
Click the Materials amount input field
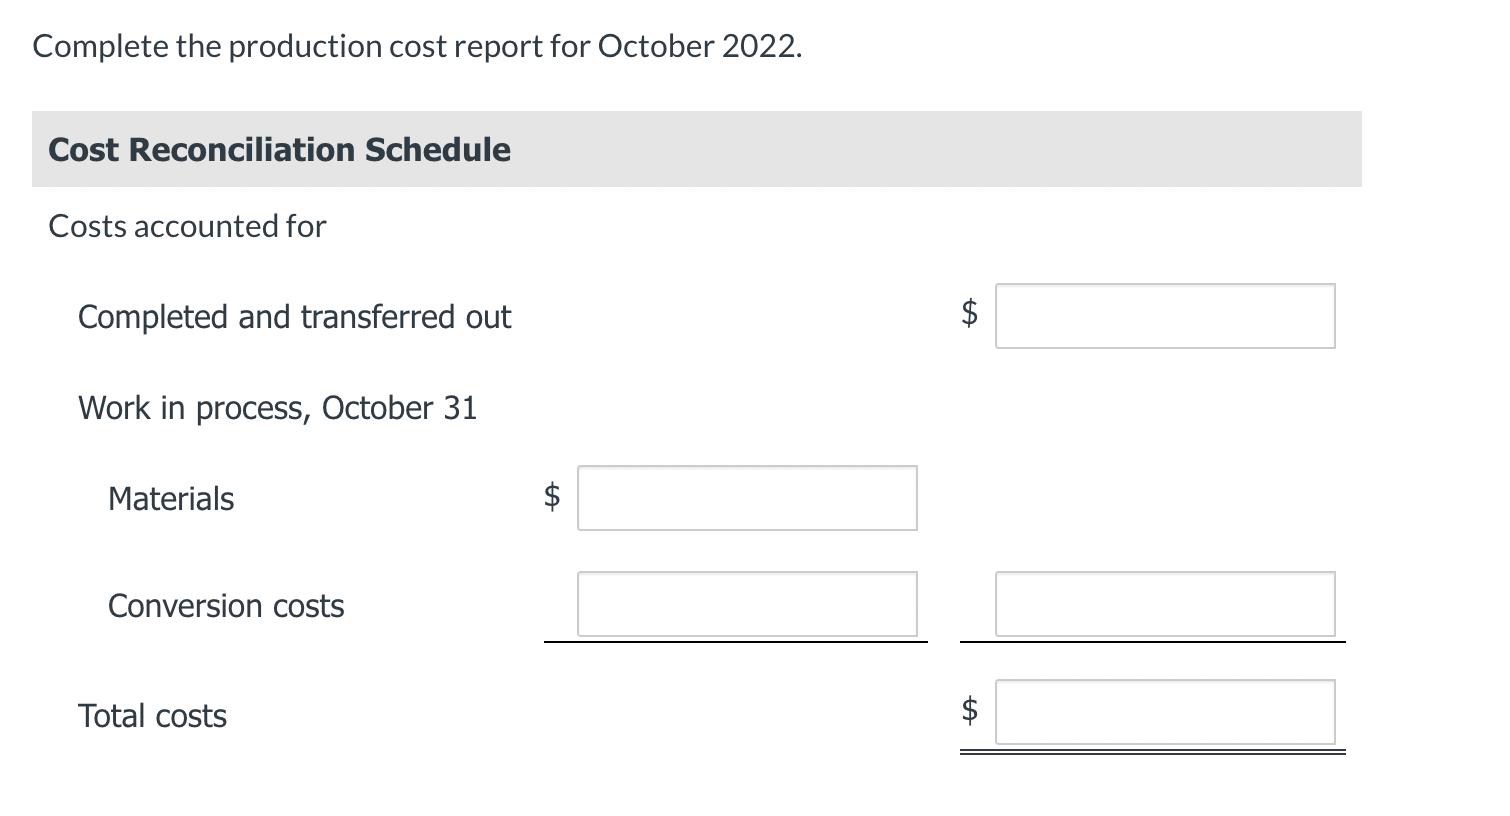747,498
